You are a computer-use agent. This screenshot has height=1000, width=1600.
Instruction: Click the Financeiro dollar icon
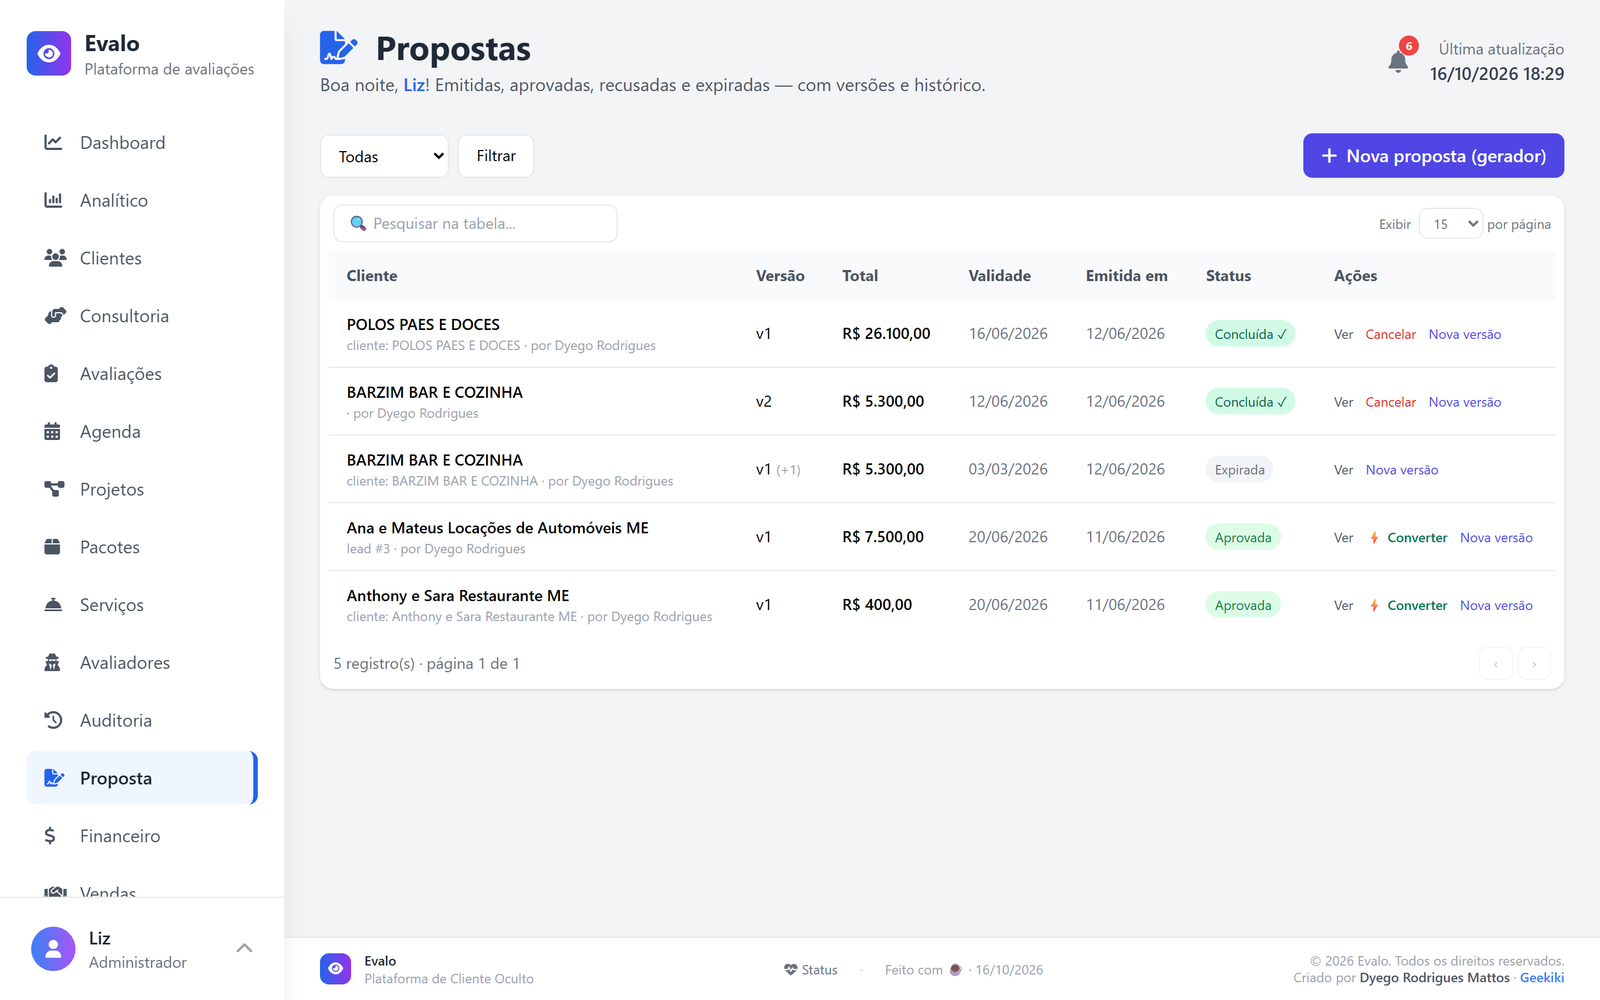(x=50, y=836)
